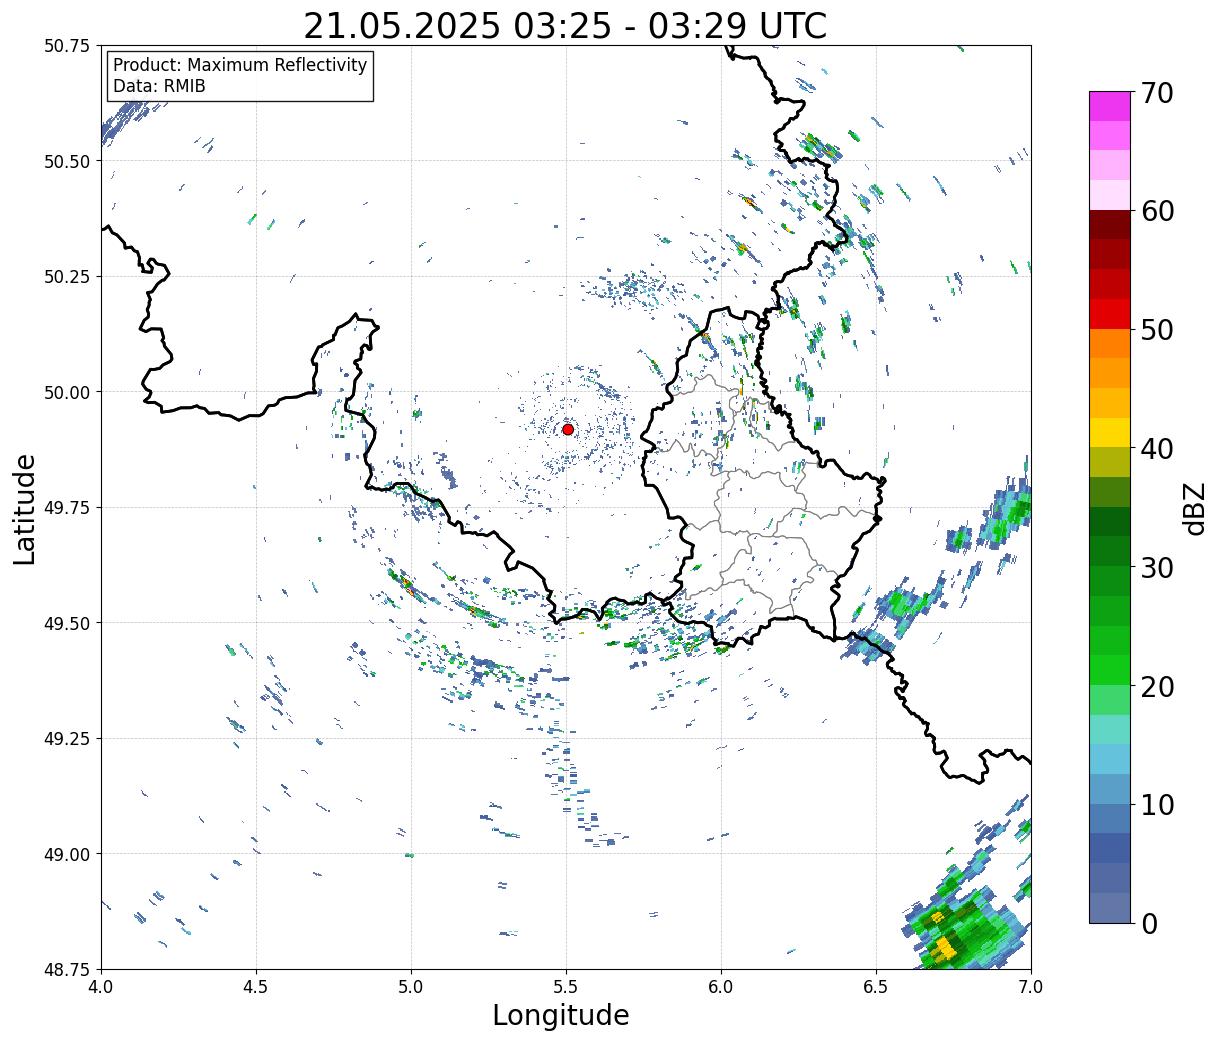Click latitude tick label 49.25

tap(67, 739)
